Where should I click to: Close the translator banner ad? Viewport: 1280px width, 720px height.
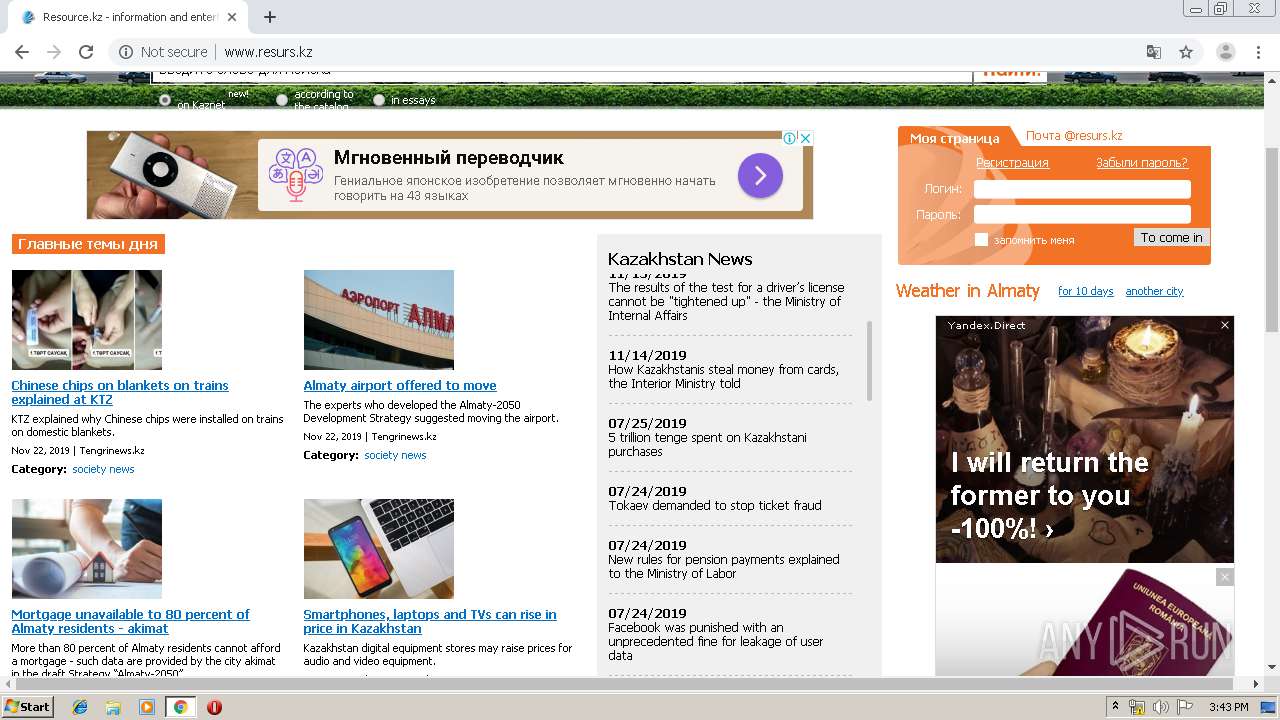[805, 138]
